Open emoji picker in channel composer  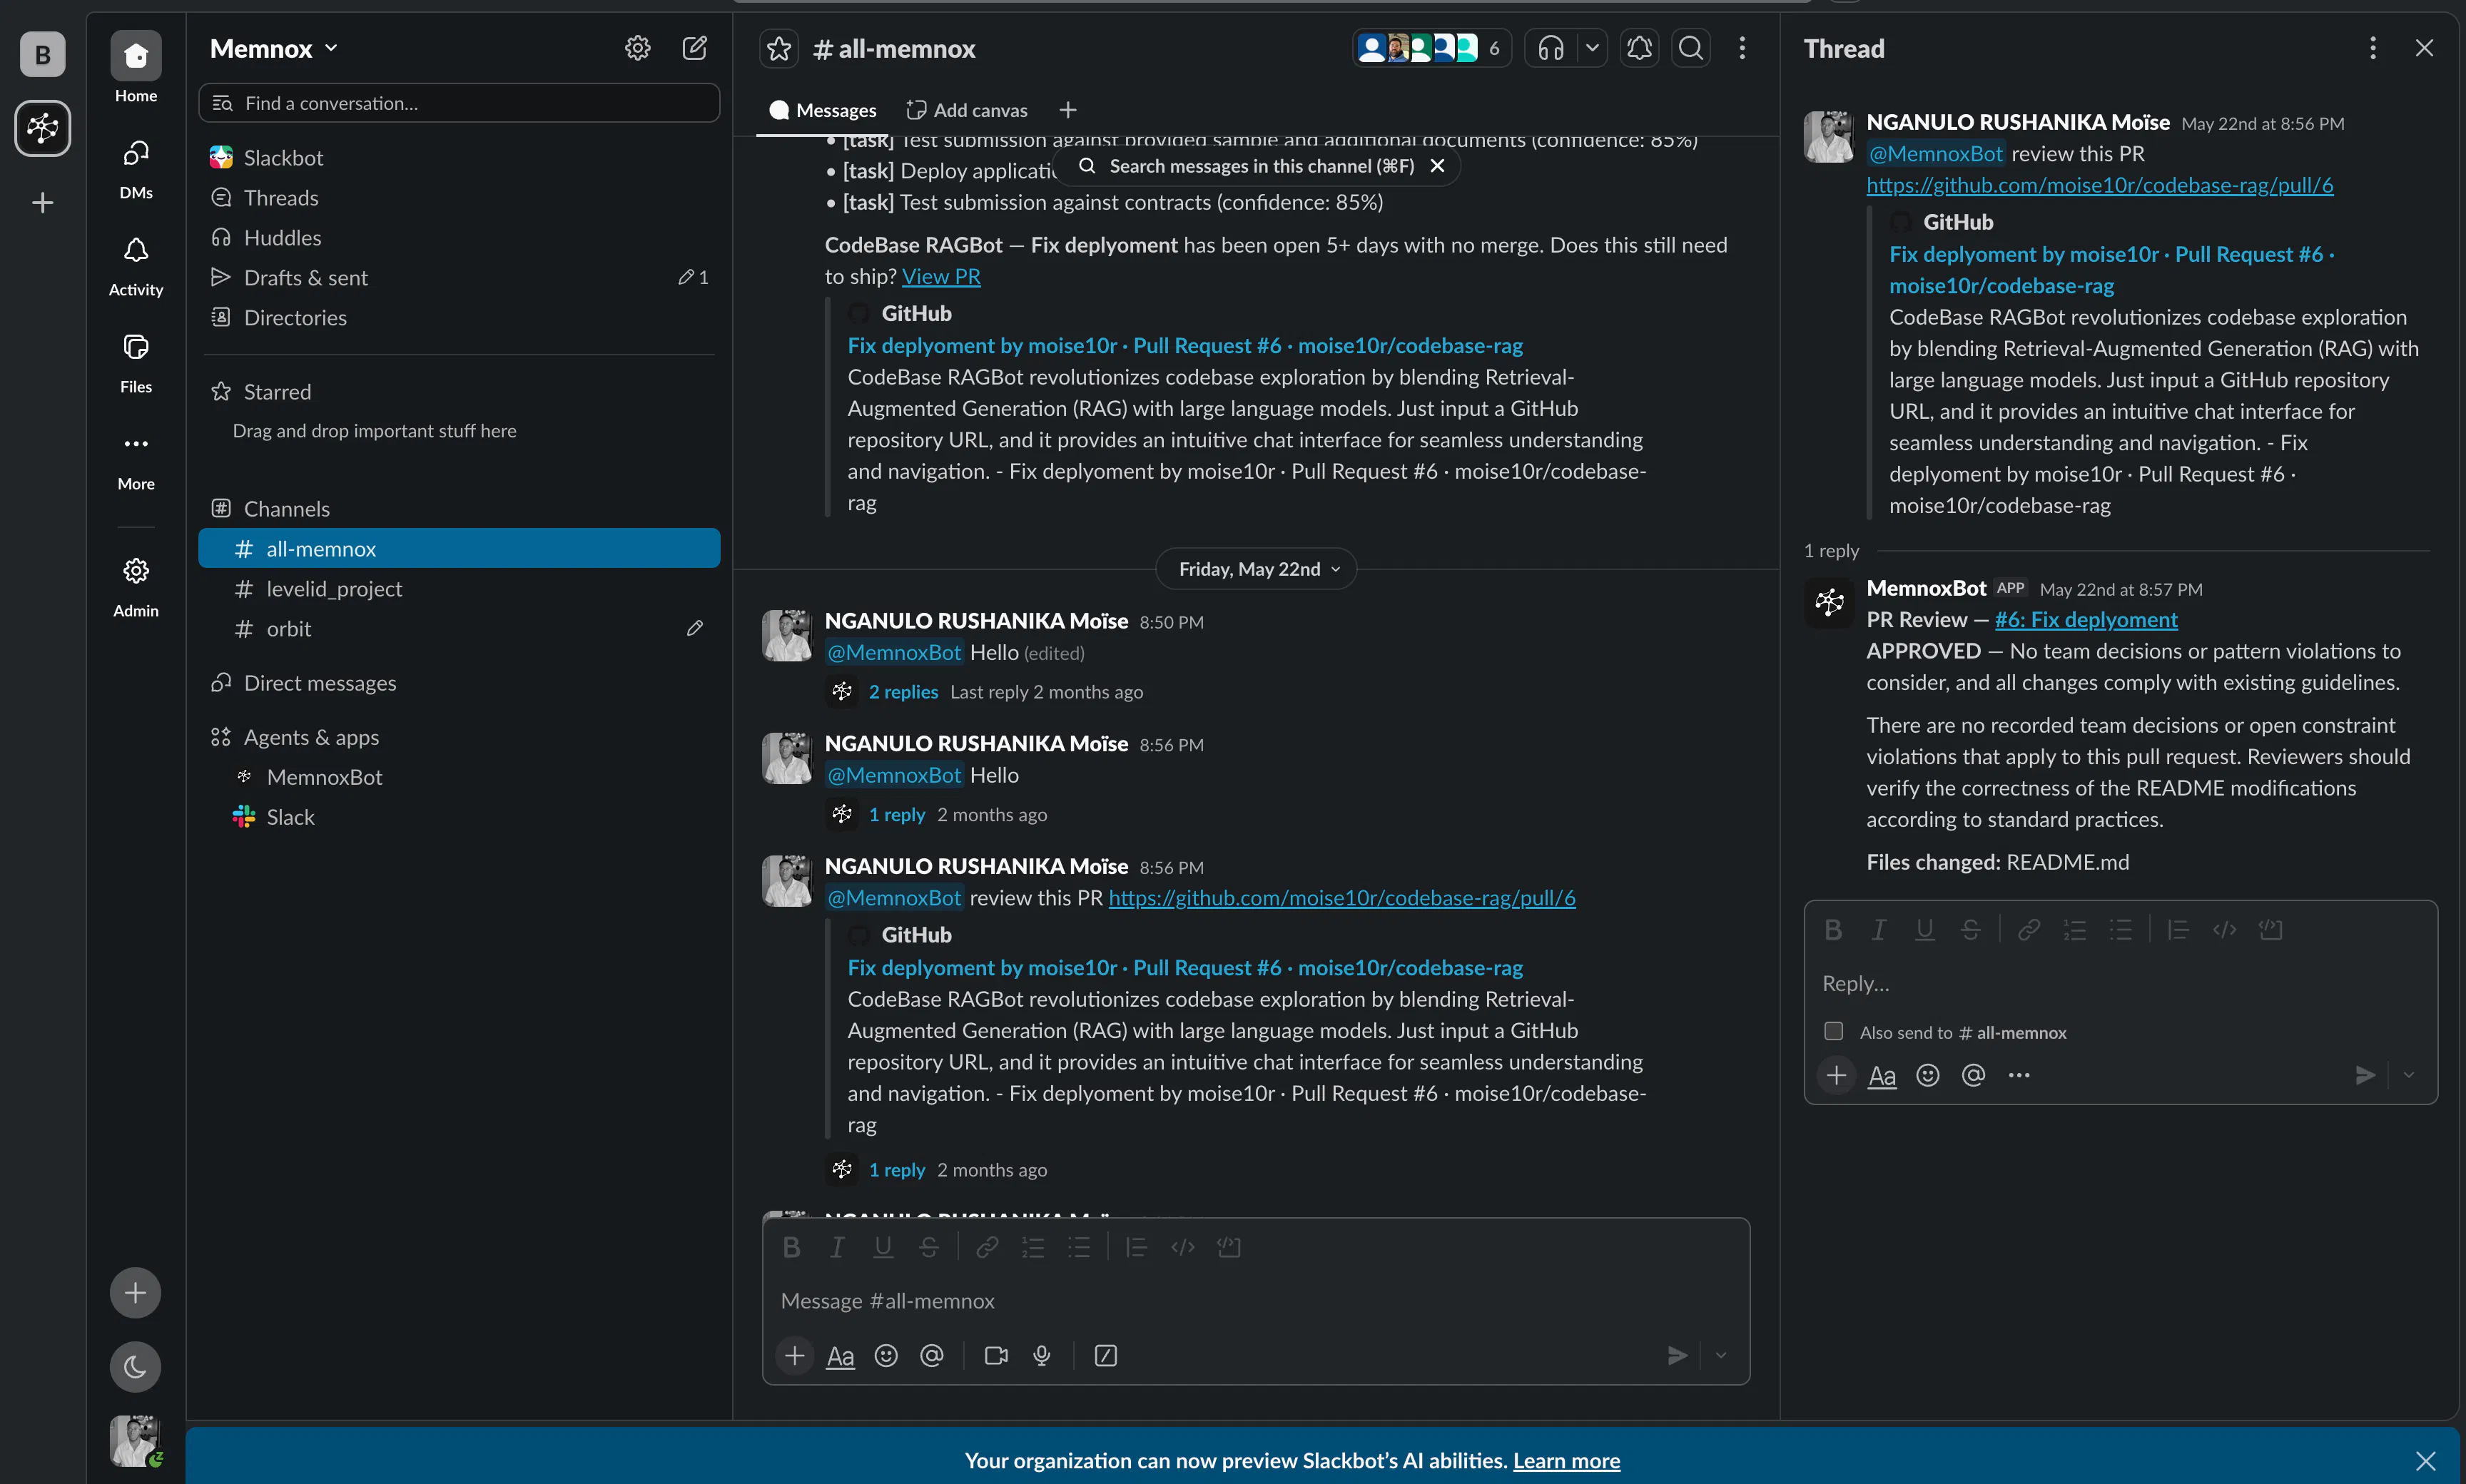886,1356
